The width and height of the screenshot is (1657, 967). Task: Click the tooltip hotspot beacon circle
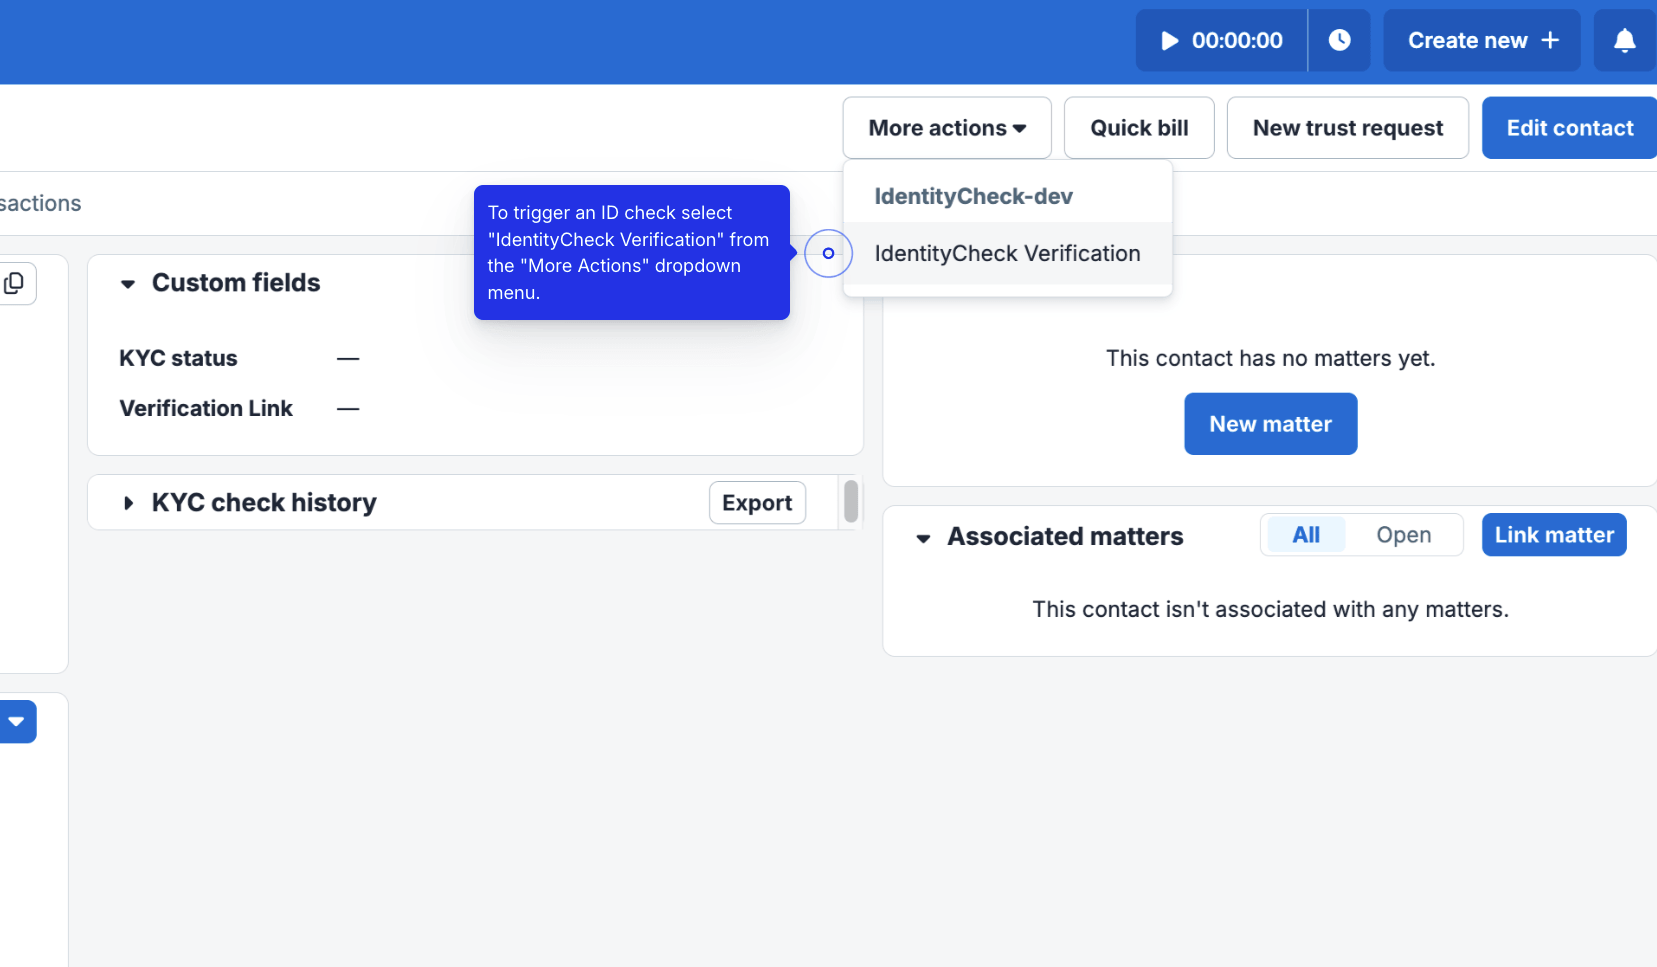(x=828, y=254)
